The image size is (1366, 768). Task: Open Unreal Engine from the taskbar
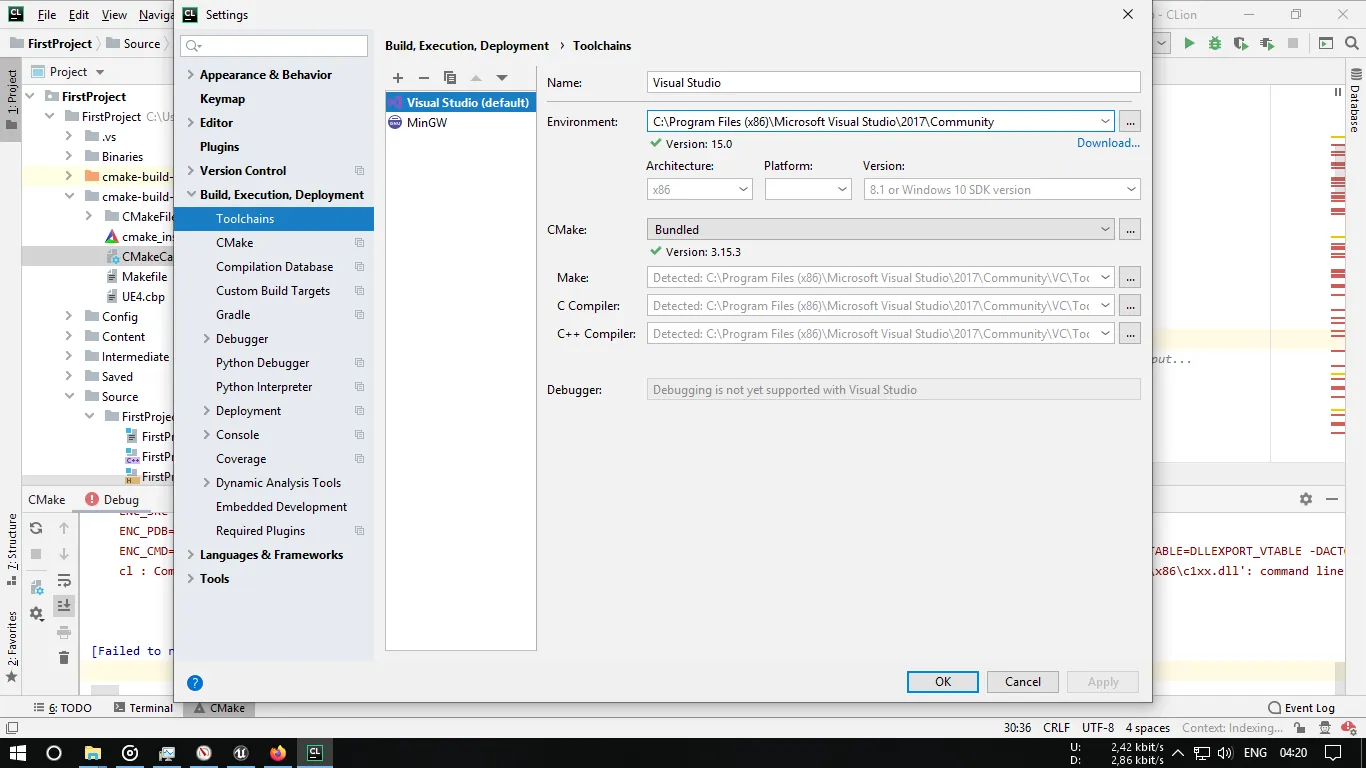pos(241,753)
